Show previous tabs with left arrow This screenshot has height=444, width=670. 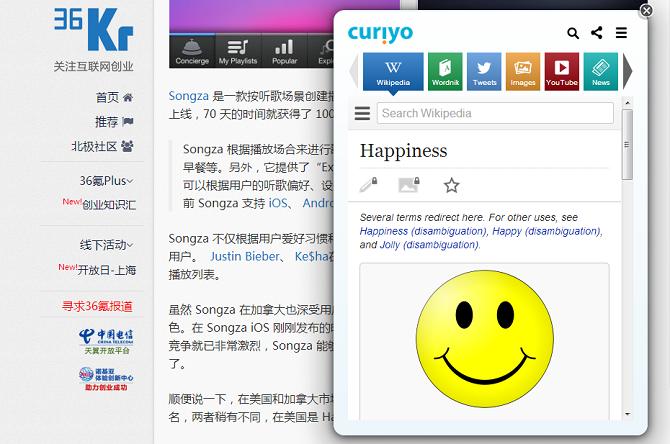tap(354, 71)
